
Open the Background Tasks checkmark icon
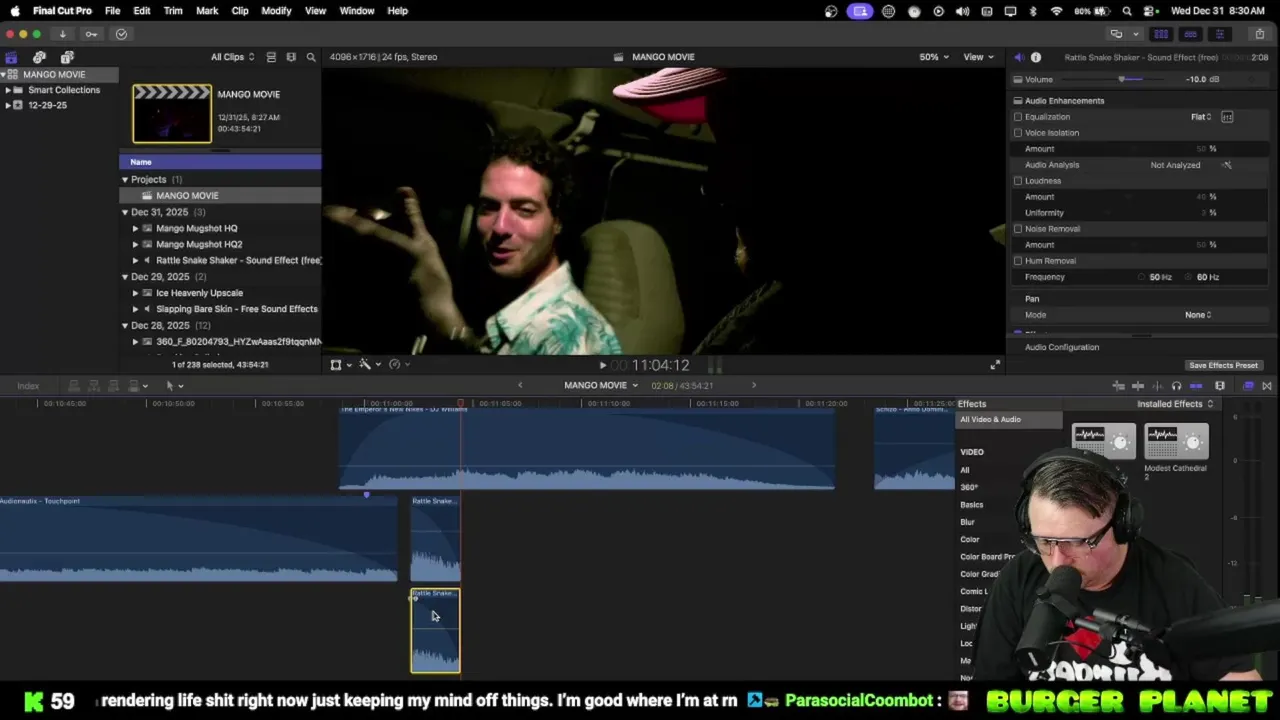(x=121, y=34)
